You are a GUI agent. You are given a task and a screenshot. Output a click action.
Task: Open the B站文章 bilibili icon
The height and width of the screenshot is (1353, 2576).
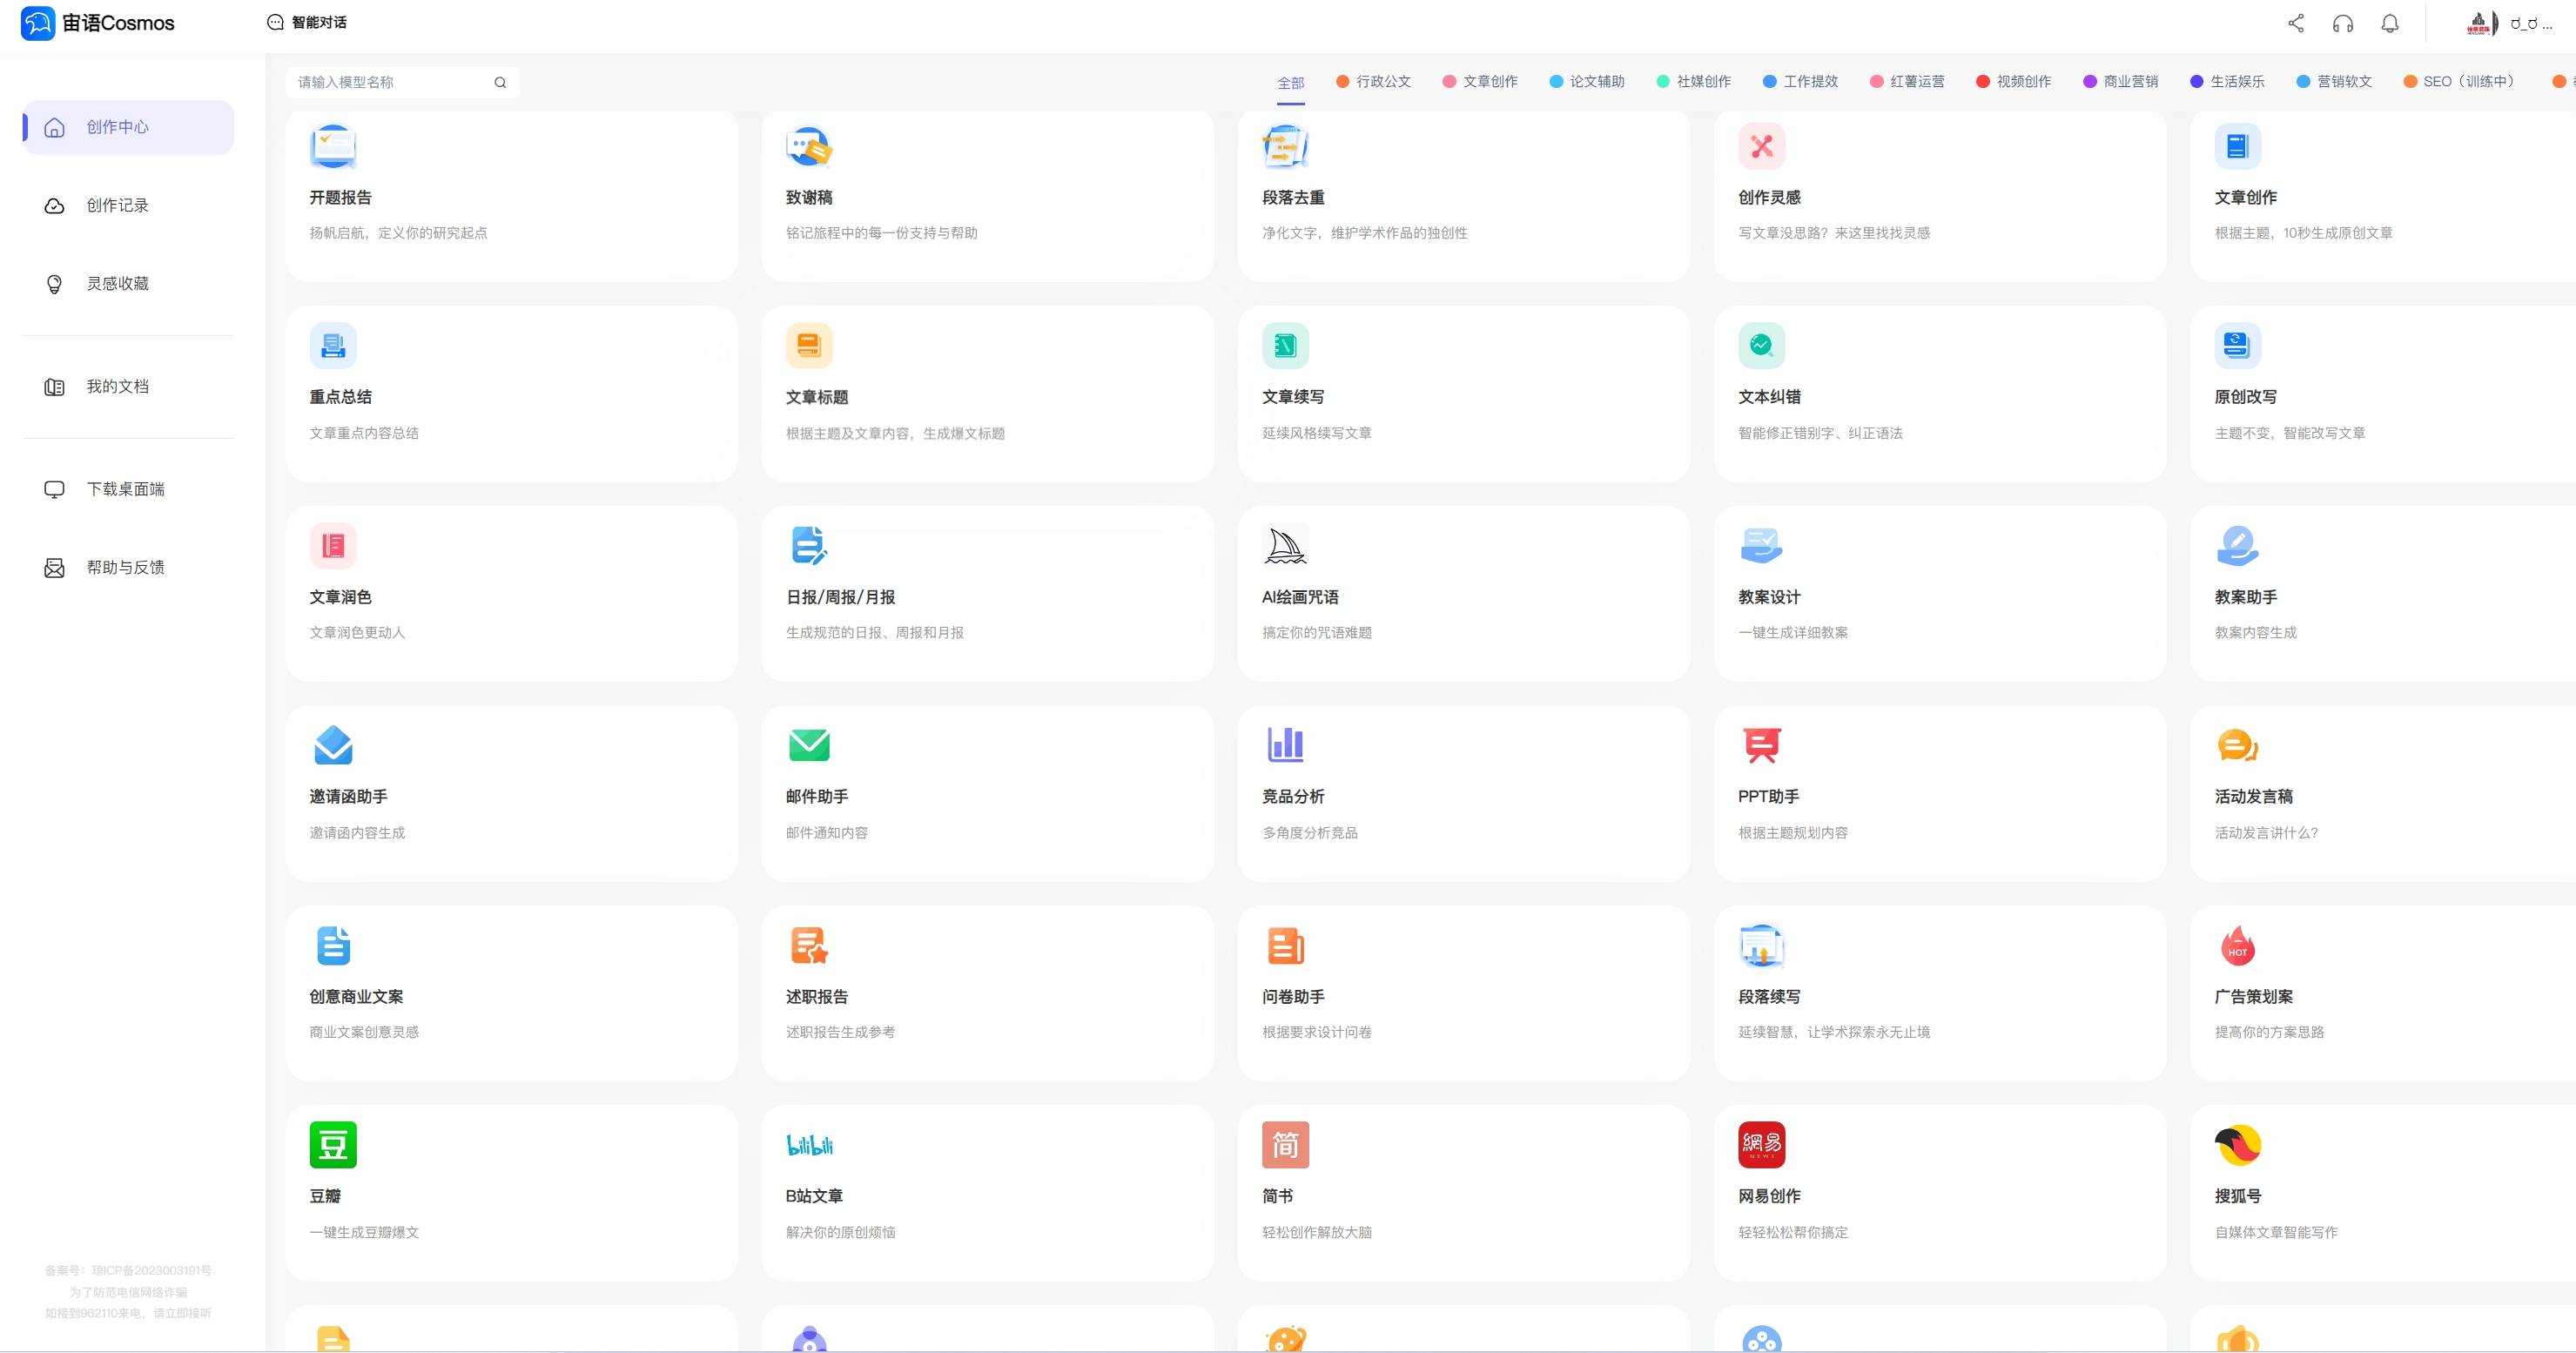pos(809,1144)
